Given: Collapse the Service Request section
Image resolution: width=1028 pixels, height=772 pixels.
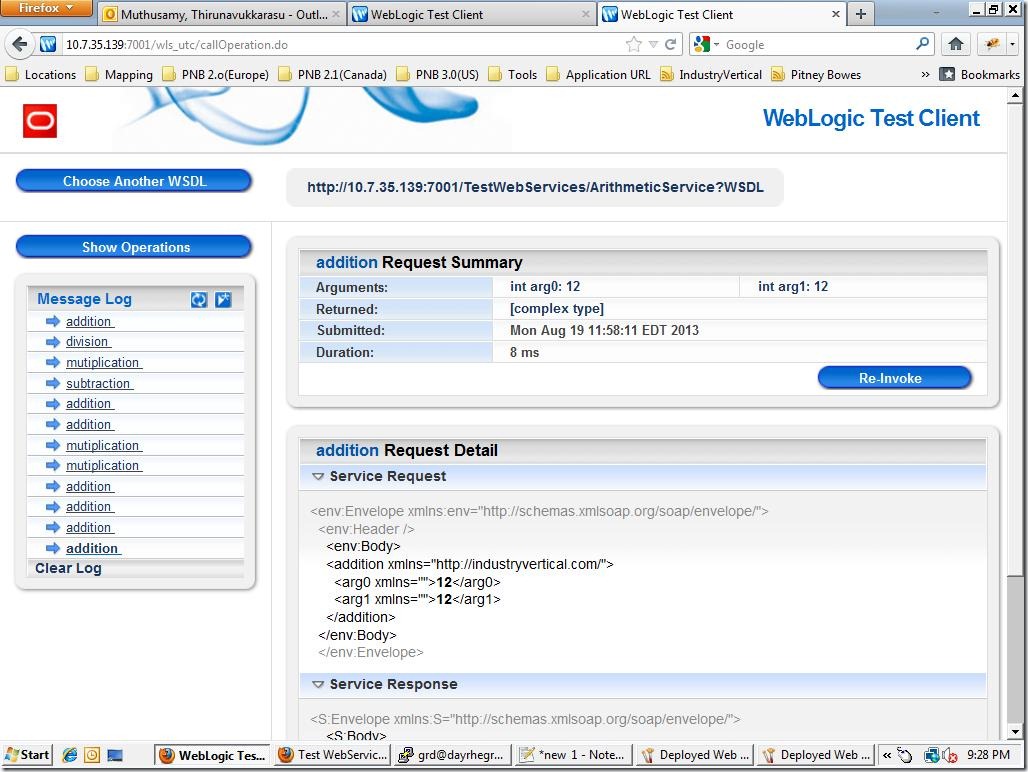Looking at the screenshot, I should coord(318,476).
